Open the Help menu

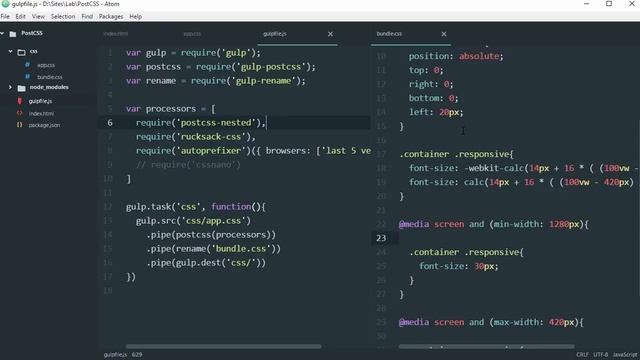[x=136, y=16]
